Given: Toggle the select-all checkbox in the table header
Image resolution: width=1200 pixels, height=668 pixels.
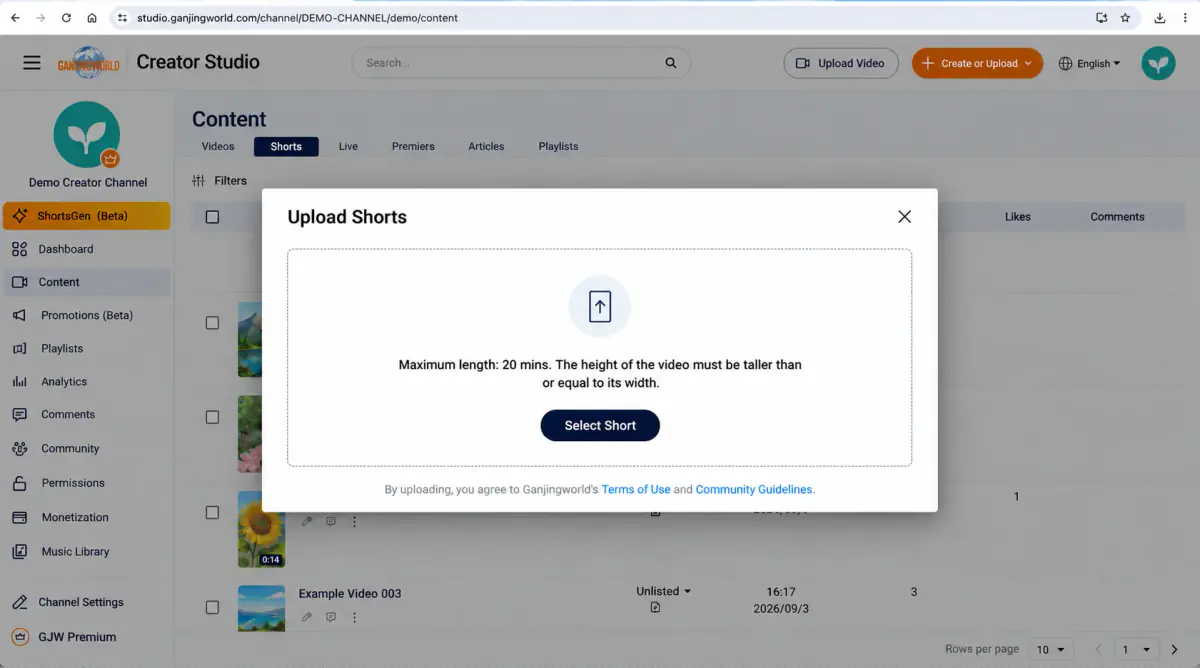Looking at the screenshot, I should tap(212, 217).
